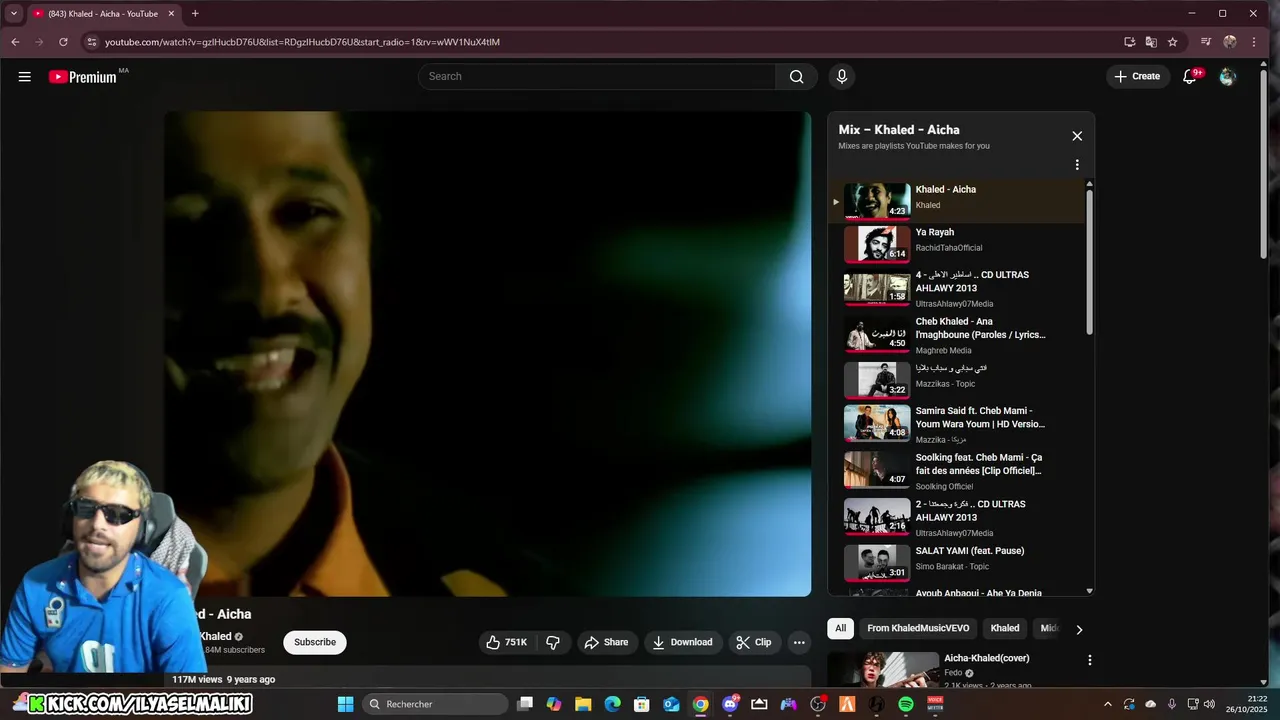Play Cheb Khaled - Ana l'maghboune
1280x720 pixels.
(957, 336)
